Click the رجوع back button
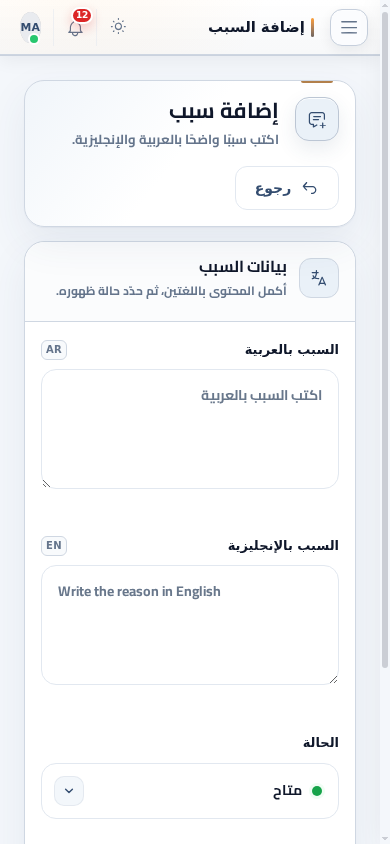 [287, 188]
